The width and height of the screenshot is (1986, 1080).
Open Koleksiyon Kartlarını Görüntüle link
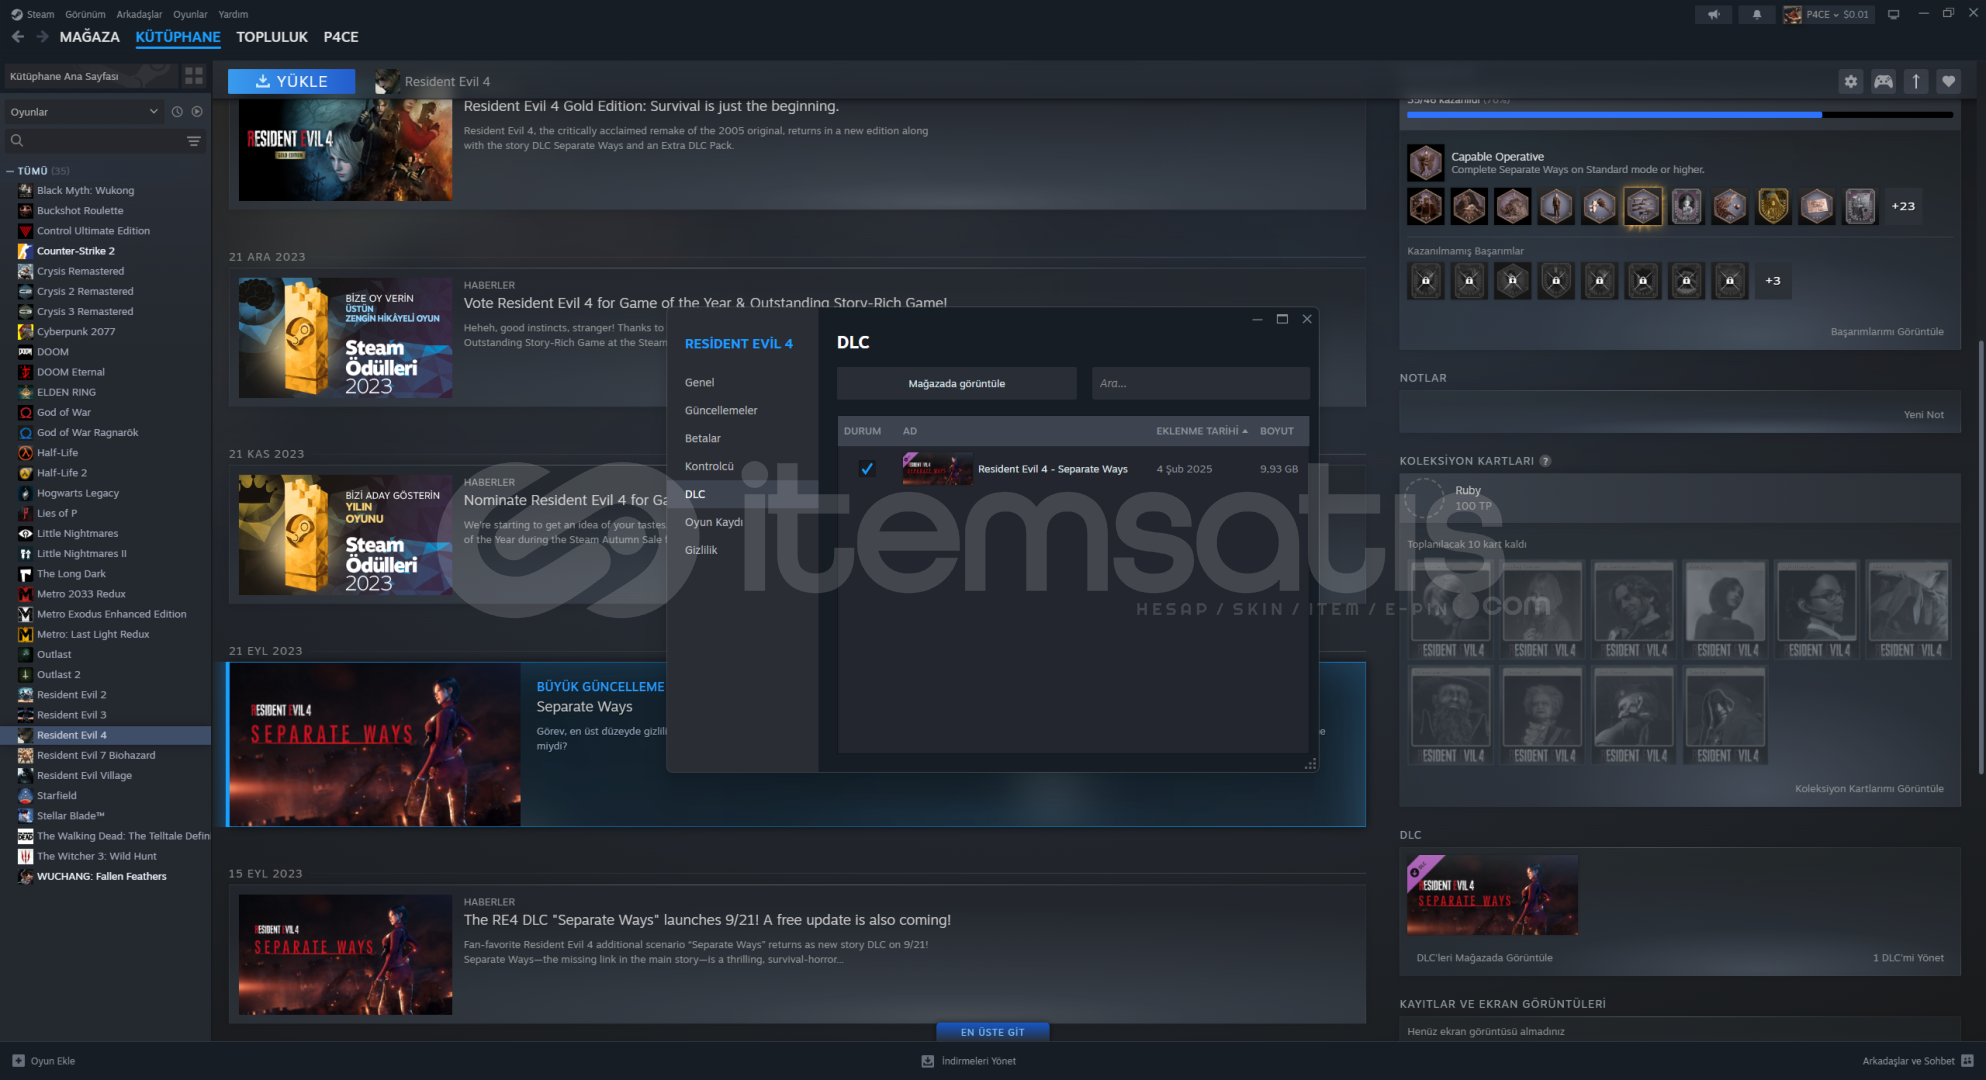1869,789
